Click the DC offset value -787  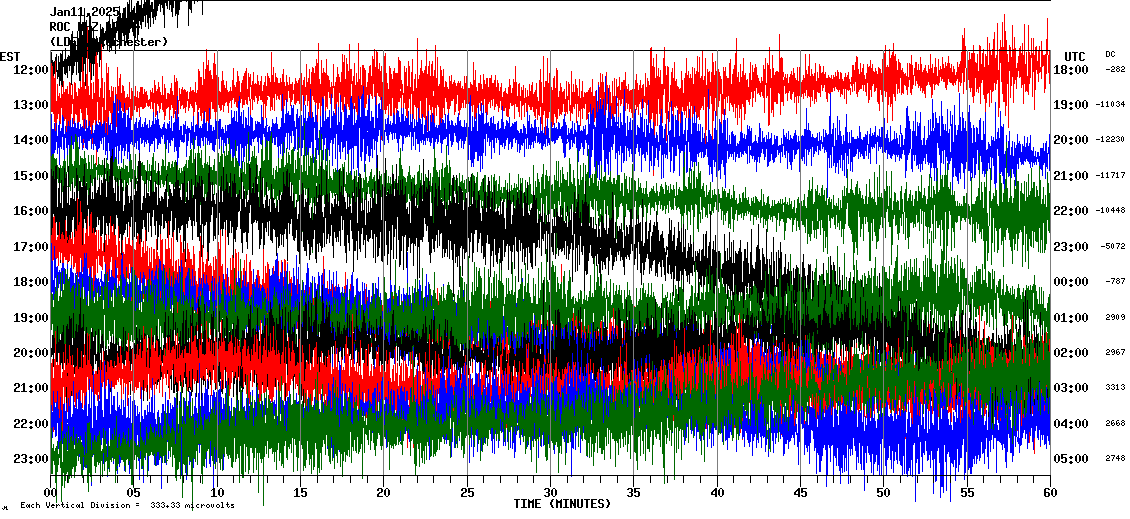(1114, 282)
